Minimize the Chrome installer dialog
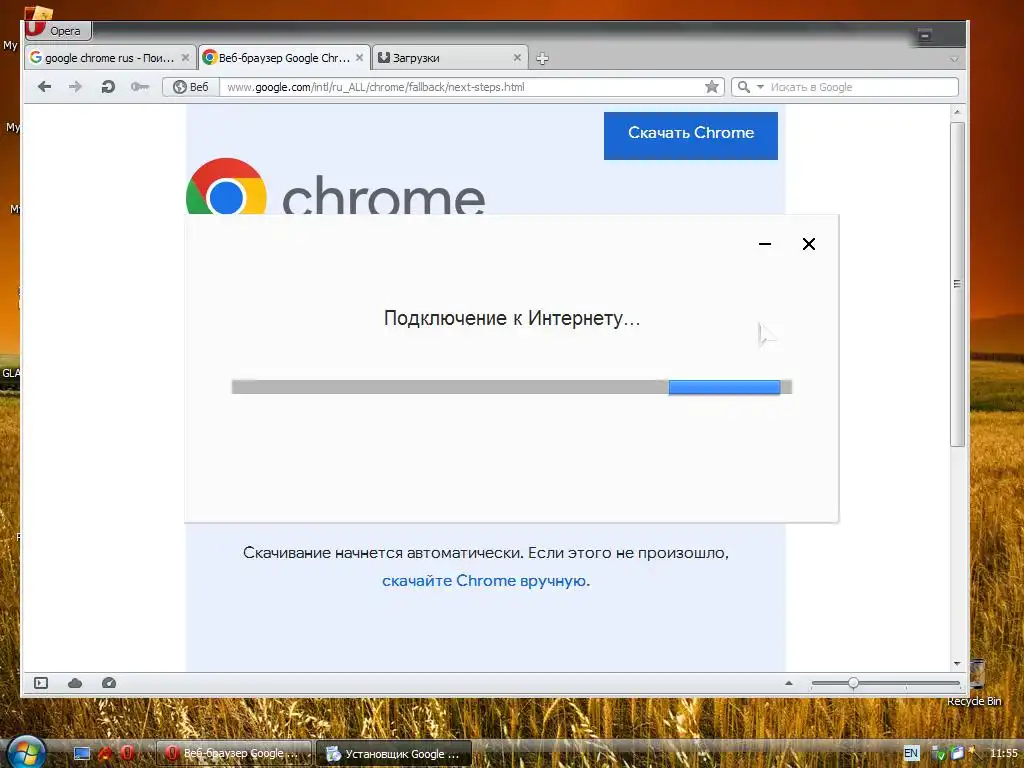 tap(765, 244)
